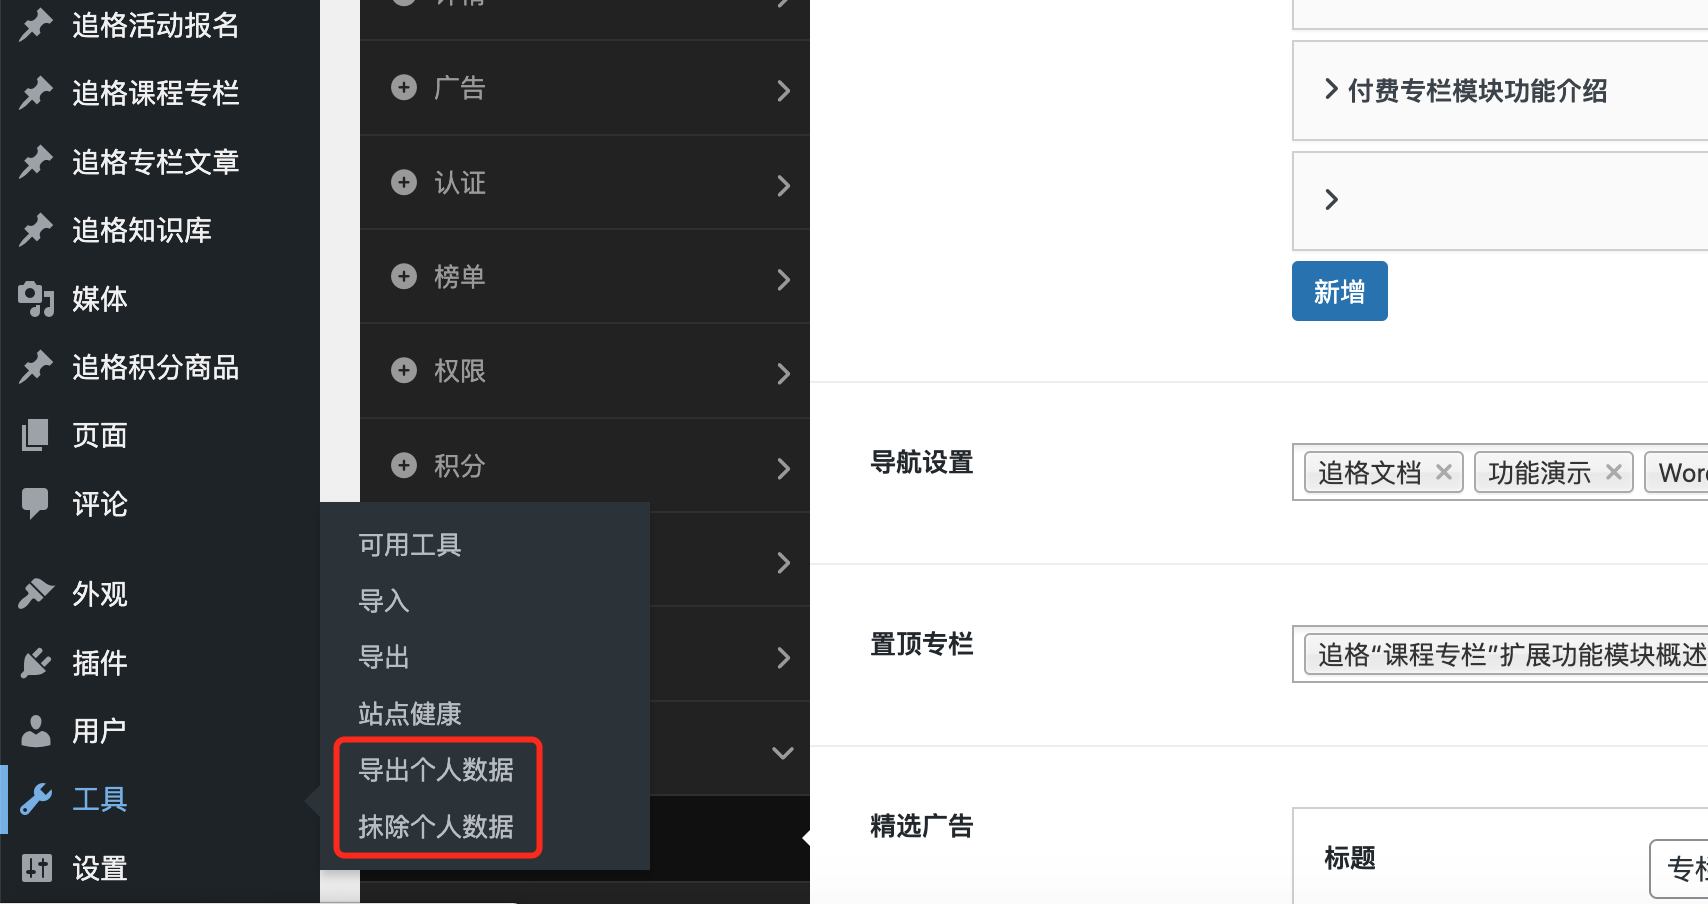Open the 插件 plugins plug icon
Viewport: 1708px width, 904px height.
(36, 662)
